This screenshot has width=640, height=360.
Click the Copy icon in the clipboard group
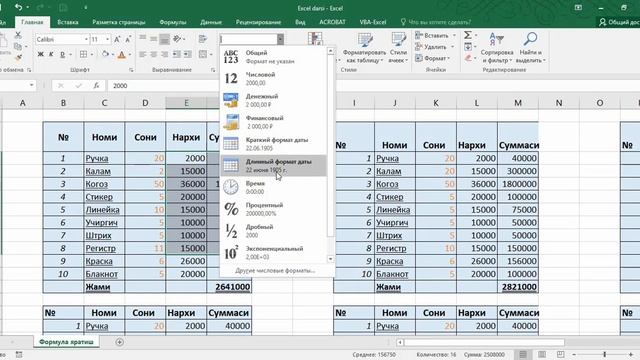tap(18, 47)
